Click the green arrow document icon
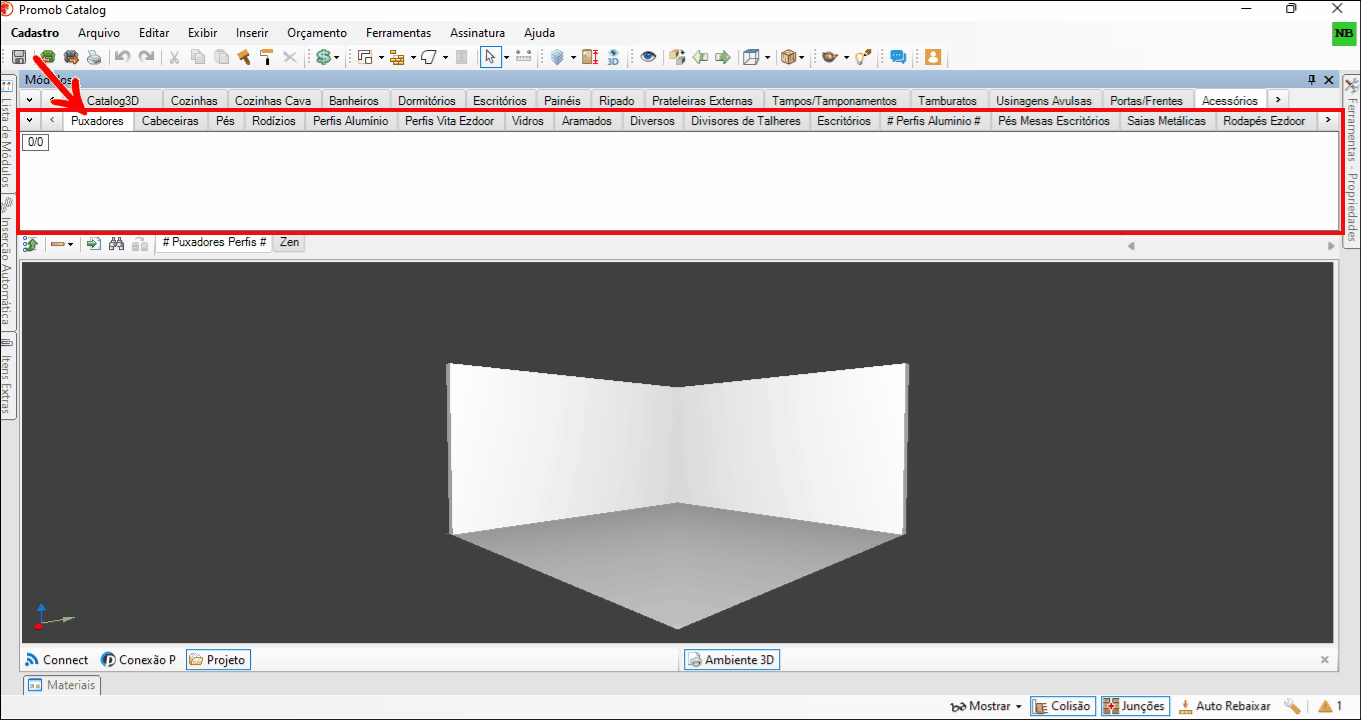 [x=93, y=243]
